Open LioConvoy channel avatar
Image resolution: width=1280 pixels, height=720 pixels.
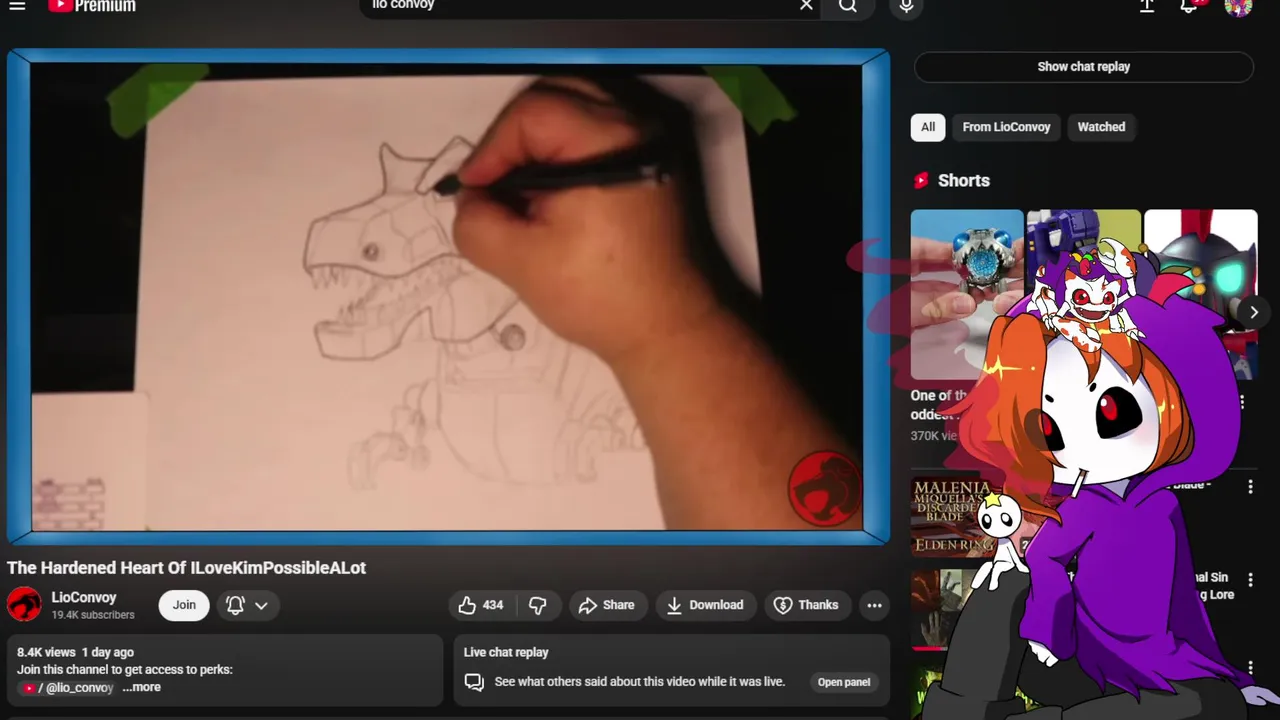tap(24, 605)
